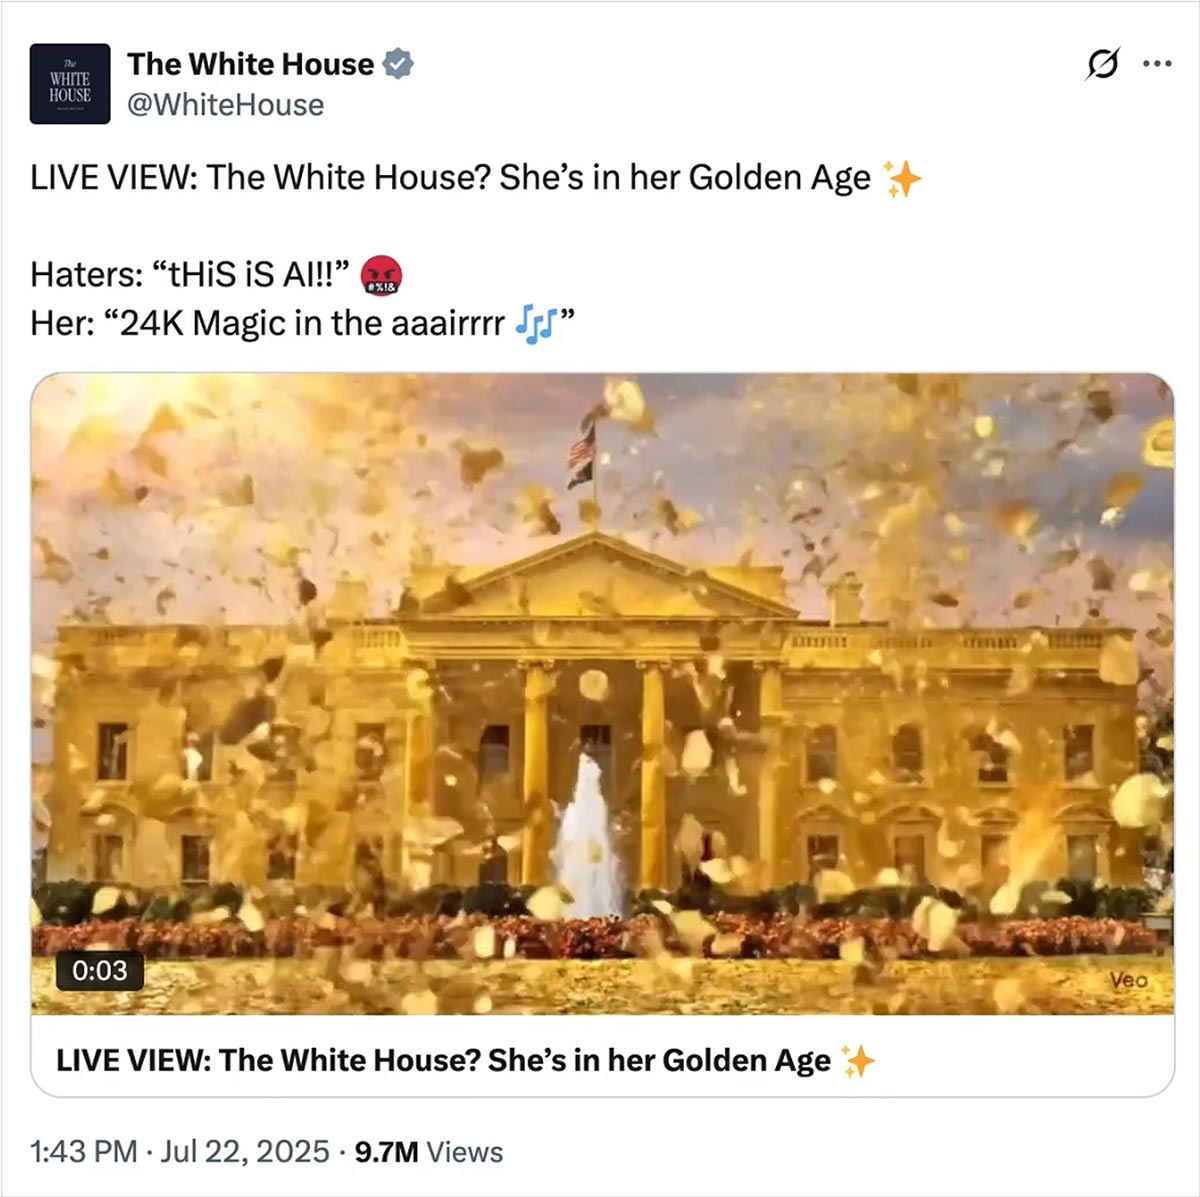The height and width of the screenshot is (1197, 1200).
Task: Click the 1:43 PM post timestamp
Action: tap(84, 1152)
